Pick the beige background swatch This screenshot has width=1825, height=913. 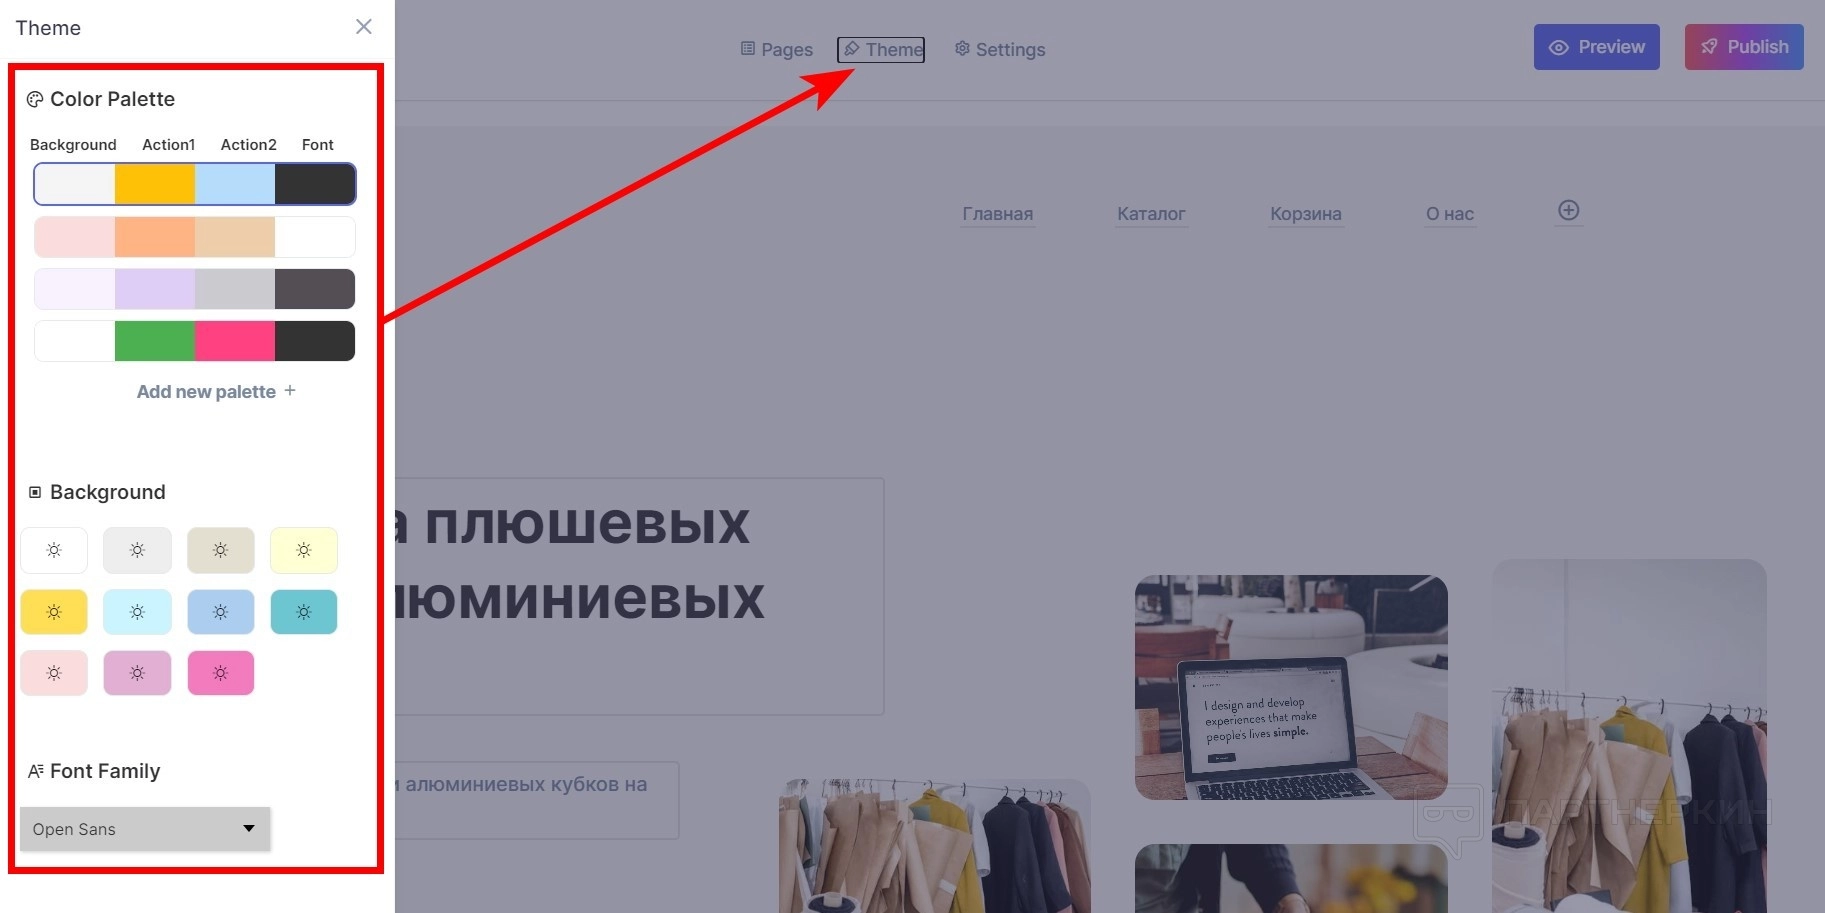point(221,550)
